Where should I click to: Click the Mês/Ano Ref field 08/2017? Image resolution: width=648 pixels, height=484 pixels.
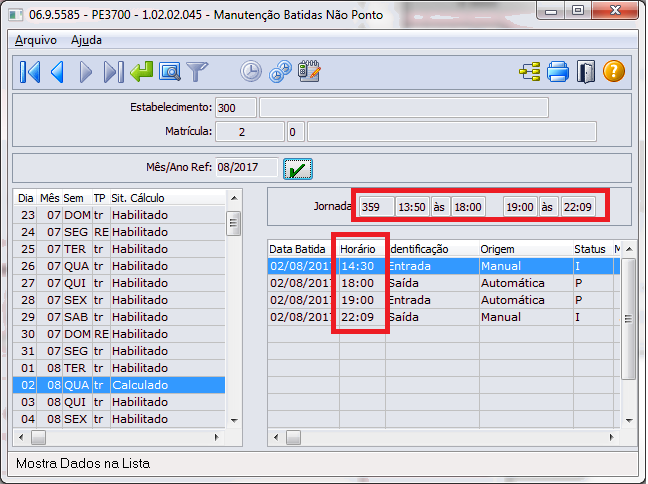(x=247, y=167)
